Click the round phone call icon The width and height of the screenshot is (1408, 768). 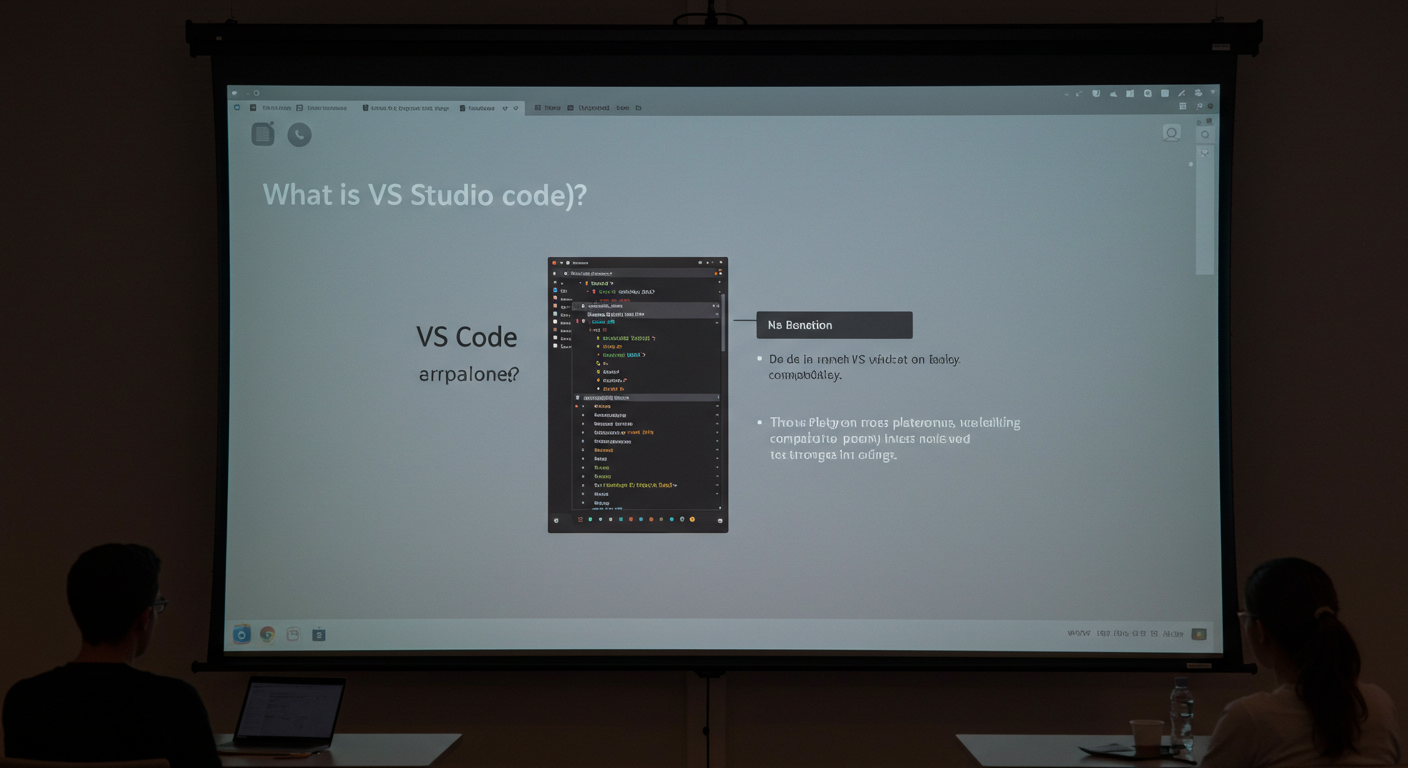point(299,135)
